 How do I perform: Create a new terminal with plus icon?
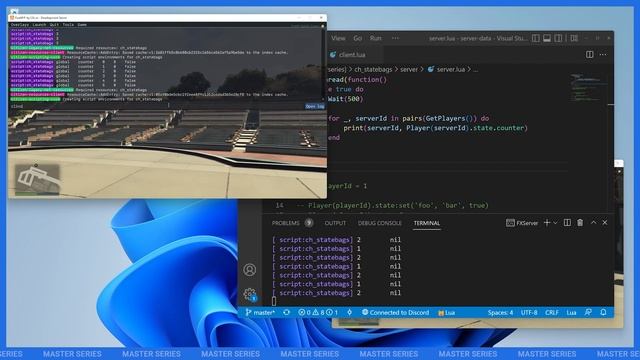(547, 223)
